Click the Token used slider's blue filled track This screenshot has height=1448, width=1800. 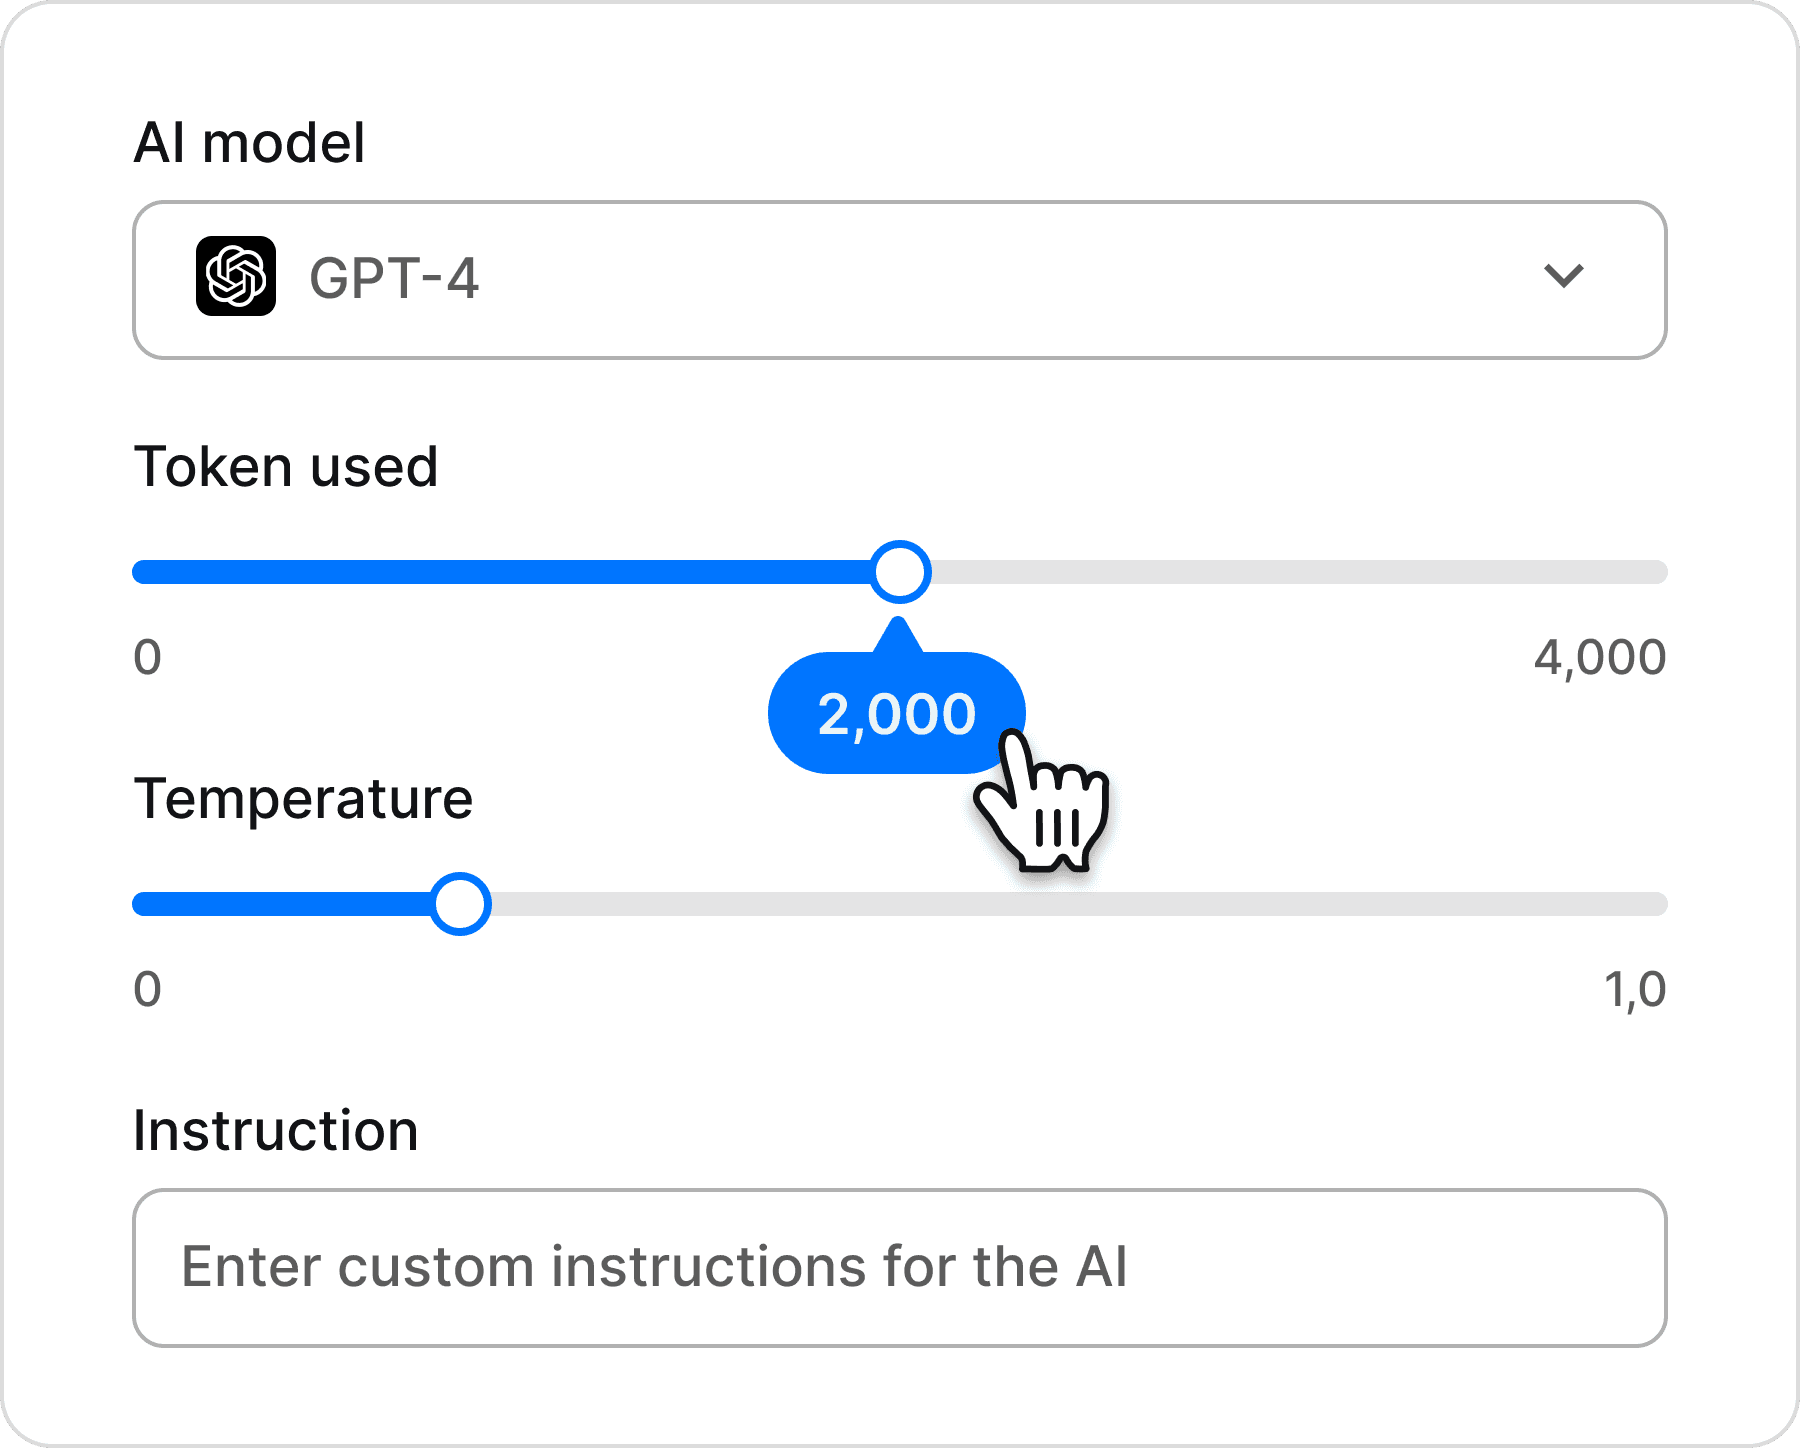tap(502, 572)
